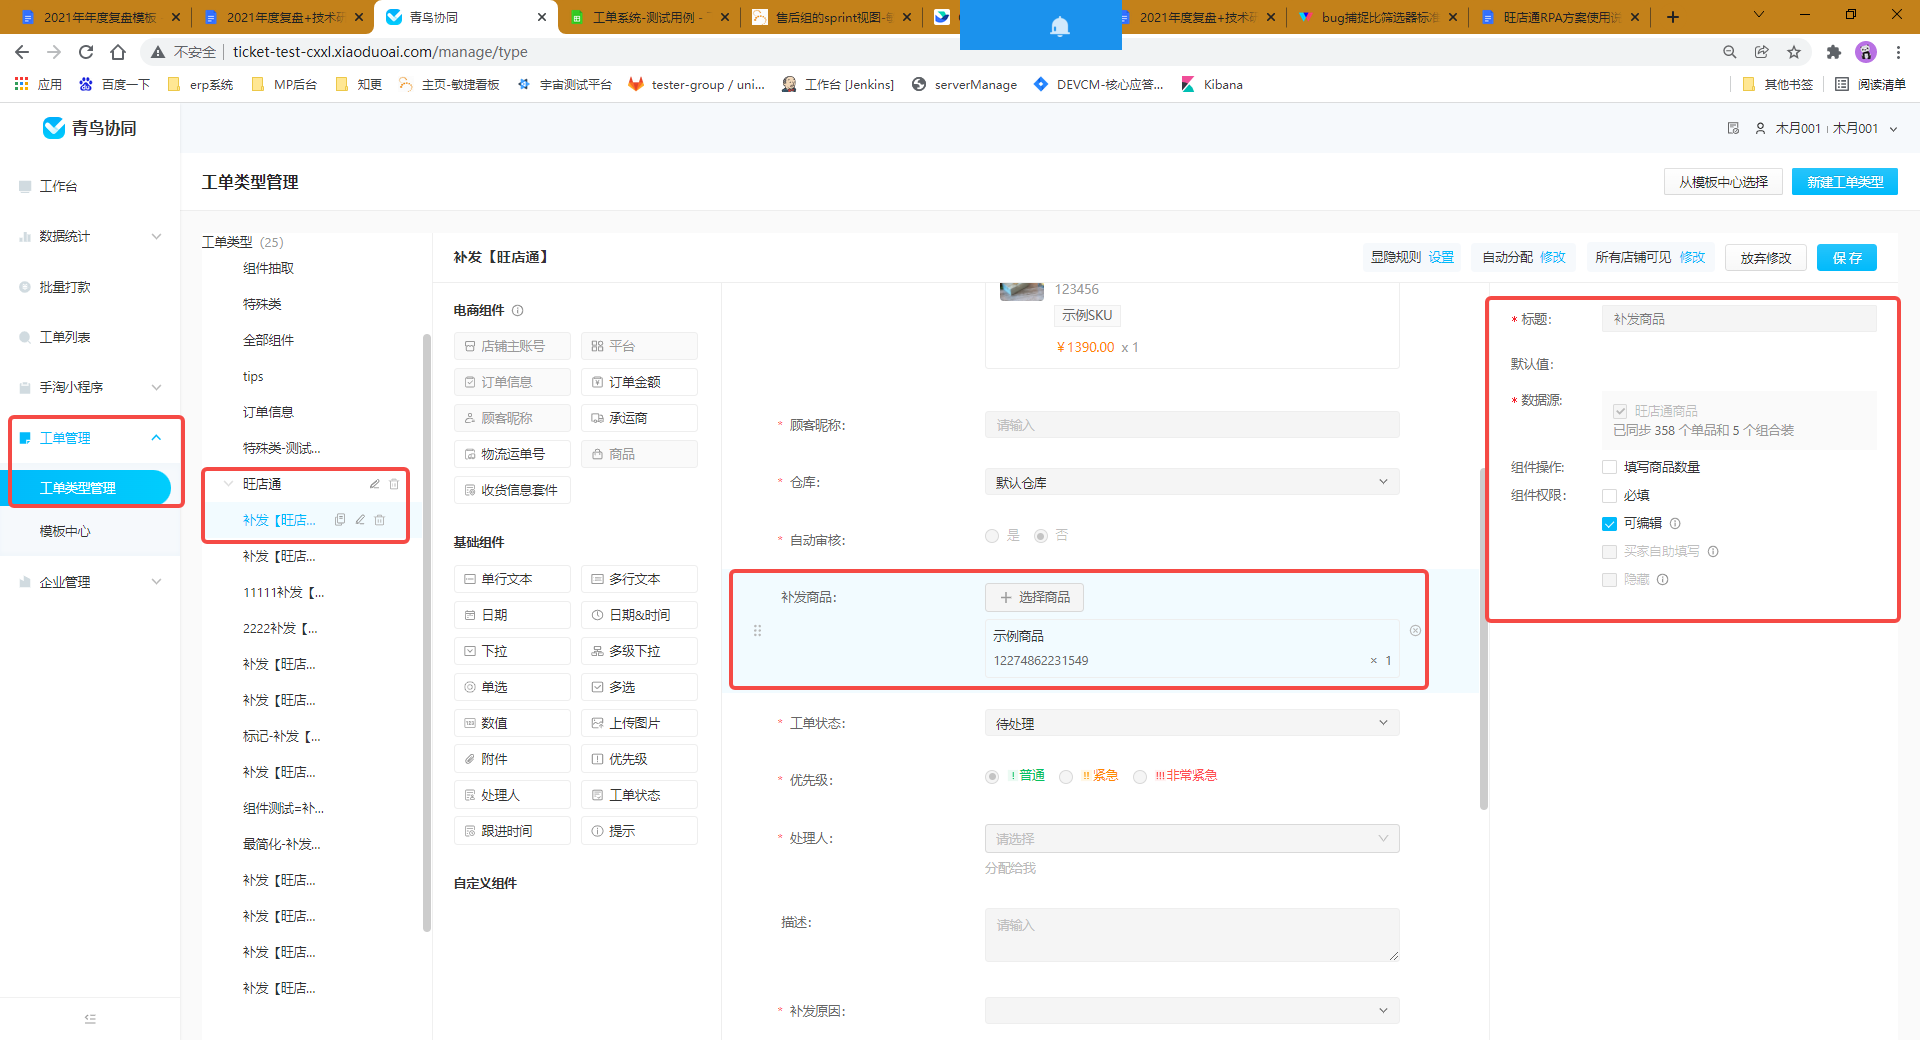
Task: Click the edit pencil icon on 旺店通 row
Action: click(x=374, y=484)
